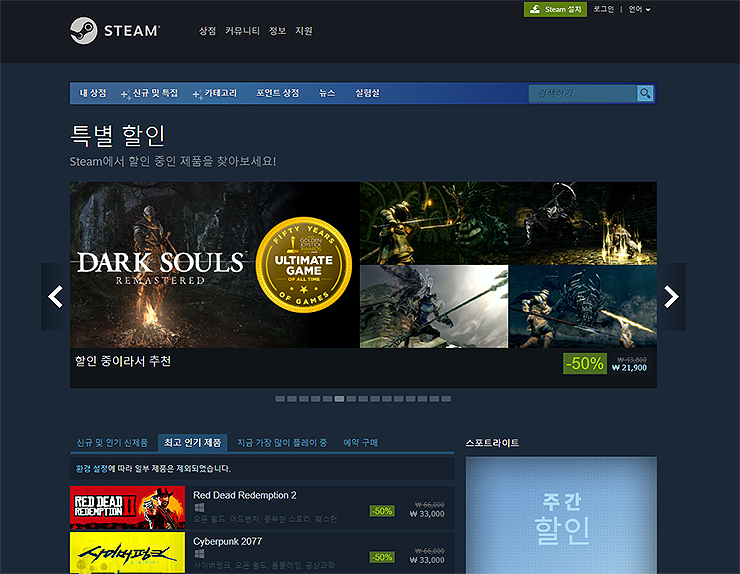
Task: Click Cyberpunk 2077 price ₩ 33,000
Action: pyautogui.click(x=427, y=560)
